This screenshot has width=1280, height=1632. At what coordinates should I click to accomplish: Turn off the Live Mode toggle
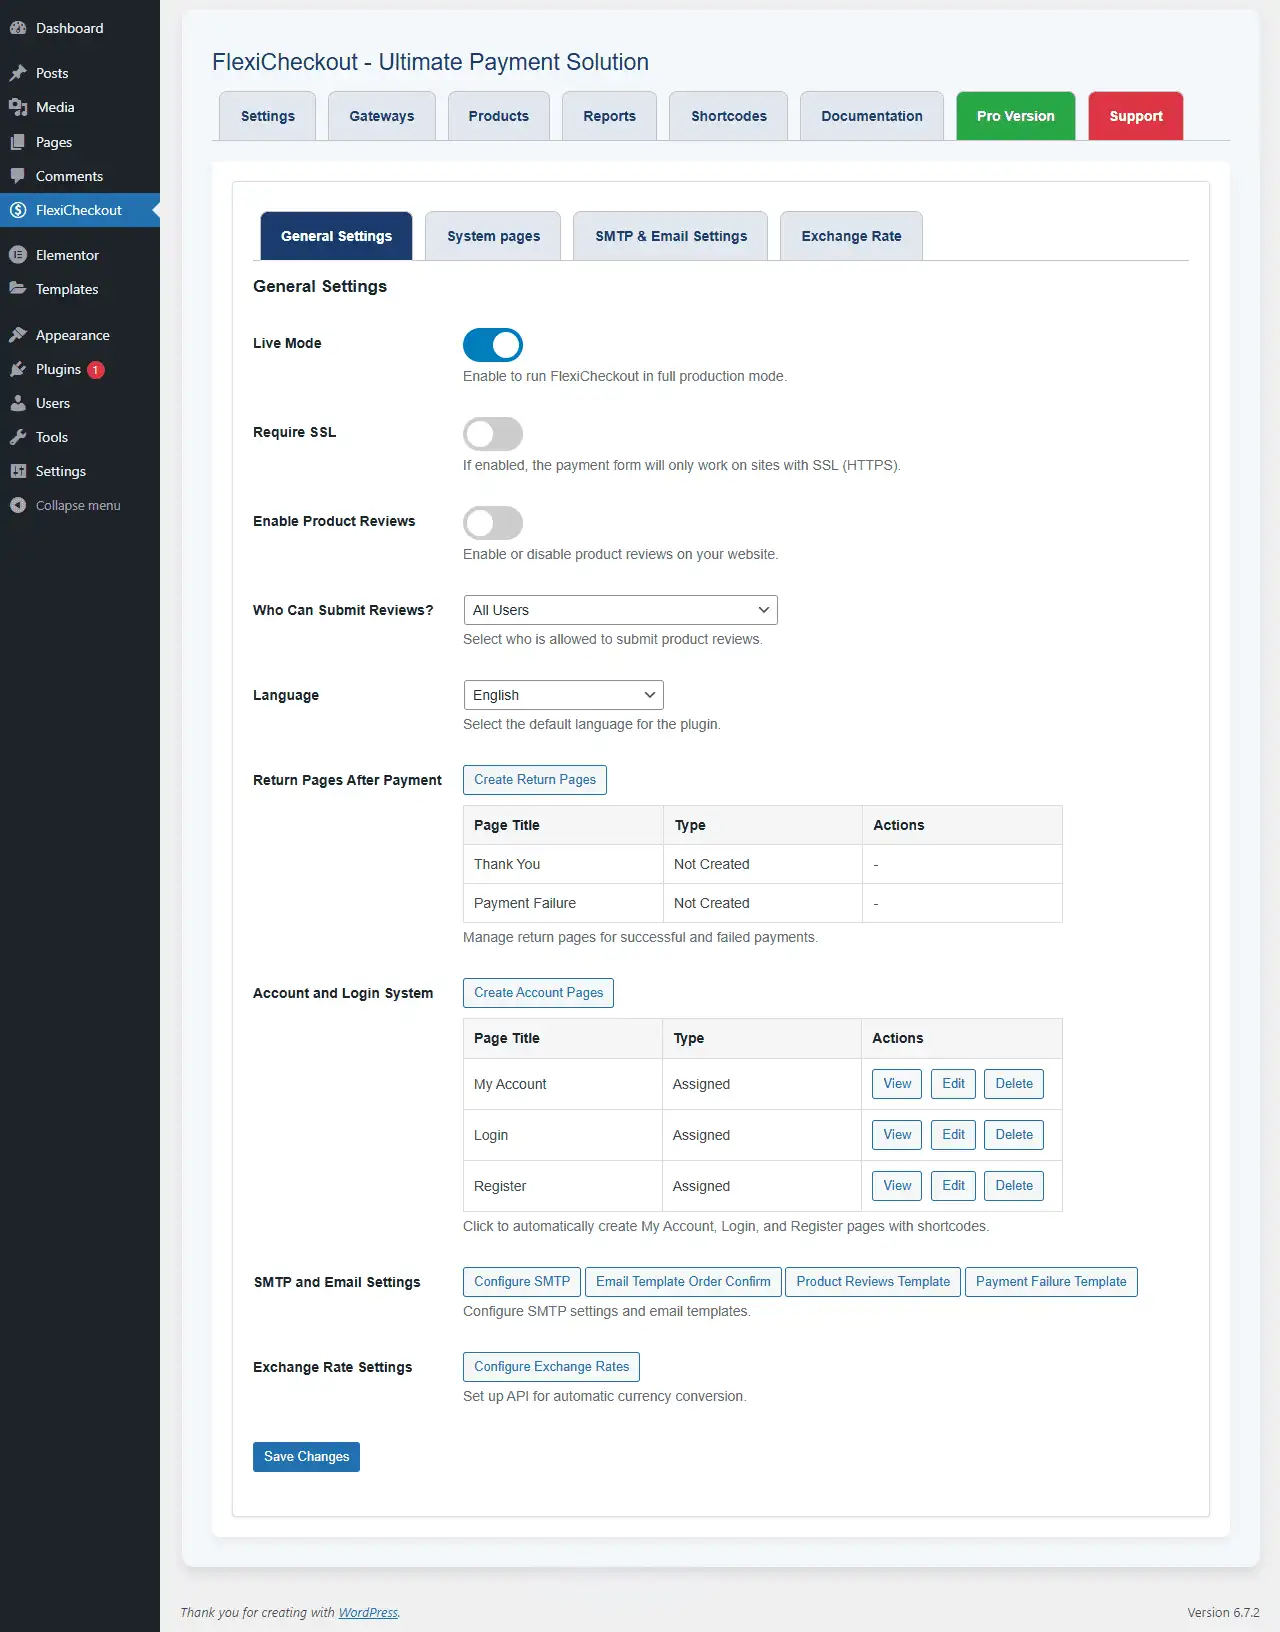pyautogui.click(x=493, y=345)
